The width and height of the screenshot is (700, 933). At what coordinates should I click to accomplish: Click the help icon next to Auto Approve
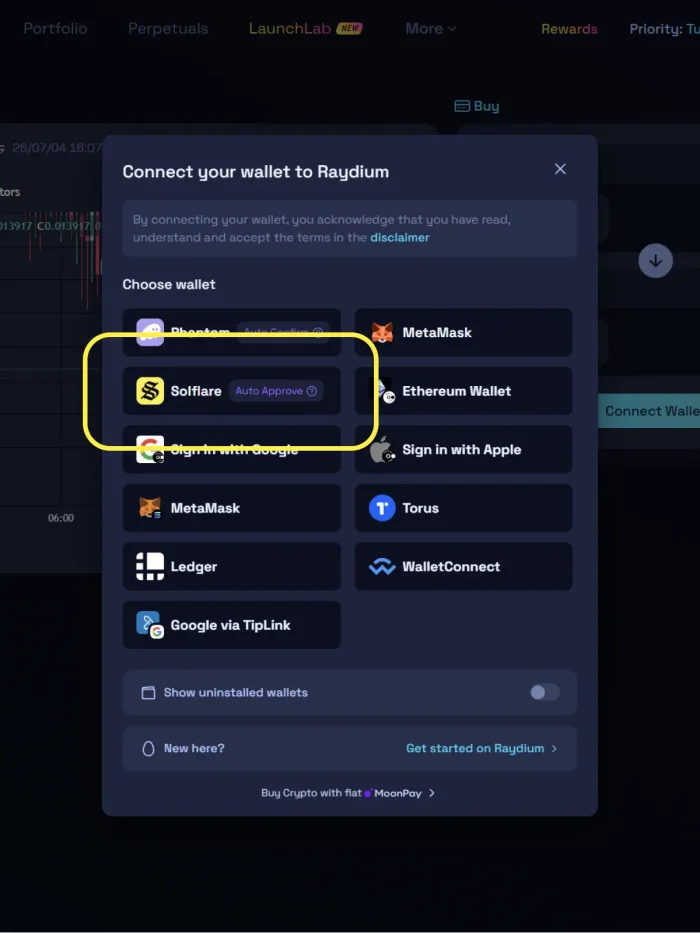(x=312, y=391)
